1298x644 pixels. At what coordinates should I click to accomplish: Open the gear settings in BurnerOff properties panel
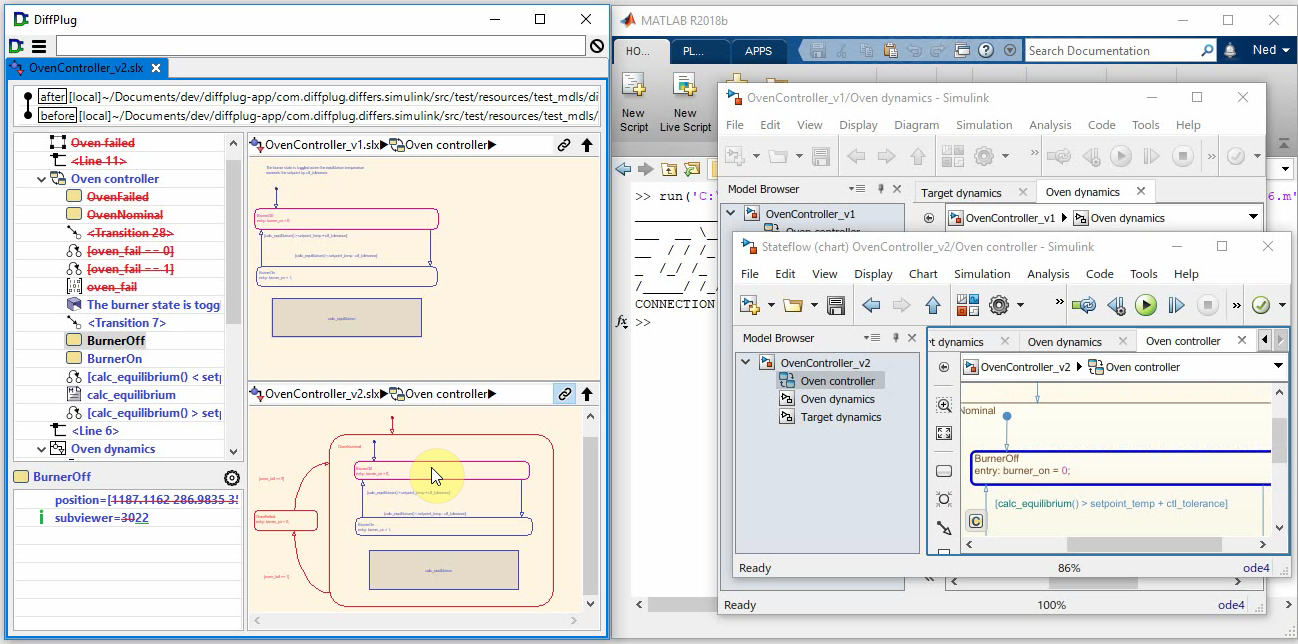coord(232,478)
